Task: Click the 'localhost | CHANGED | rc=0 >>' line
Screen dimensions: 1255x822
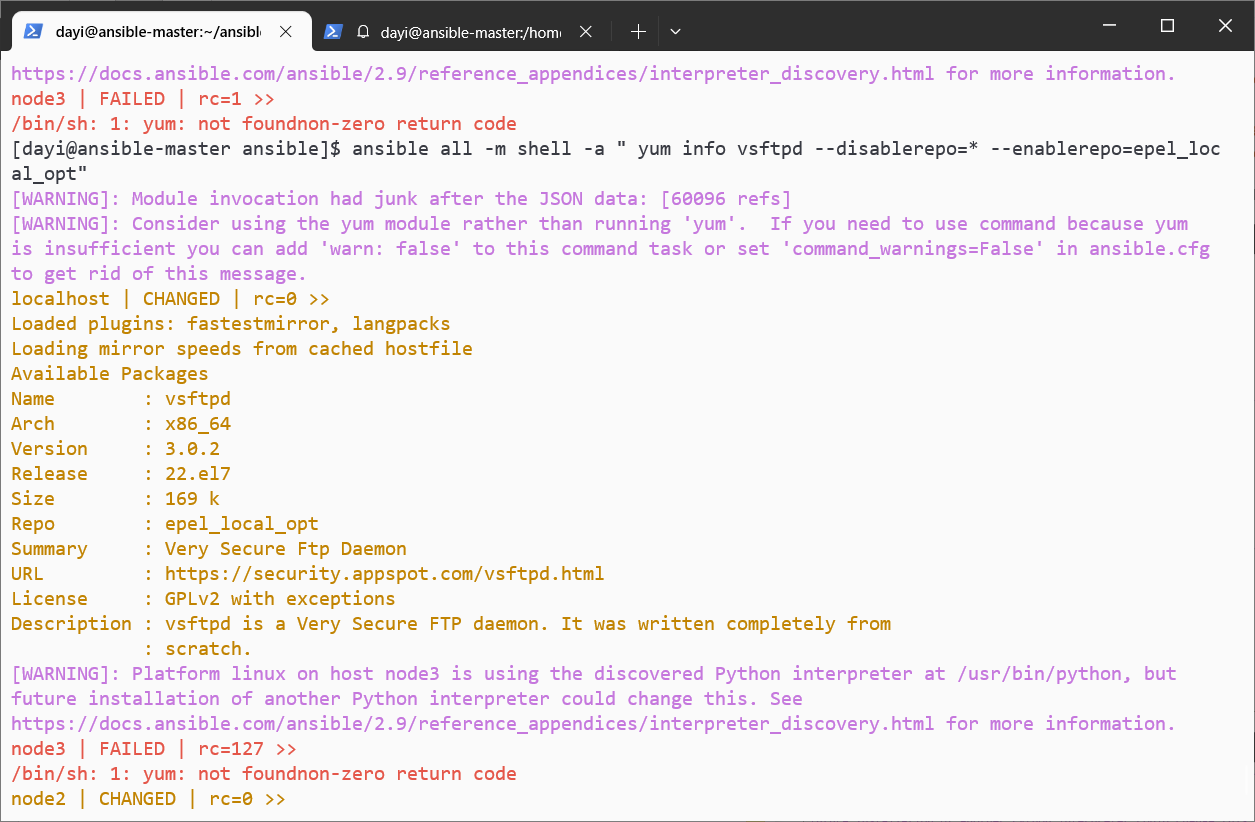Action: tap(170, 299)
